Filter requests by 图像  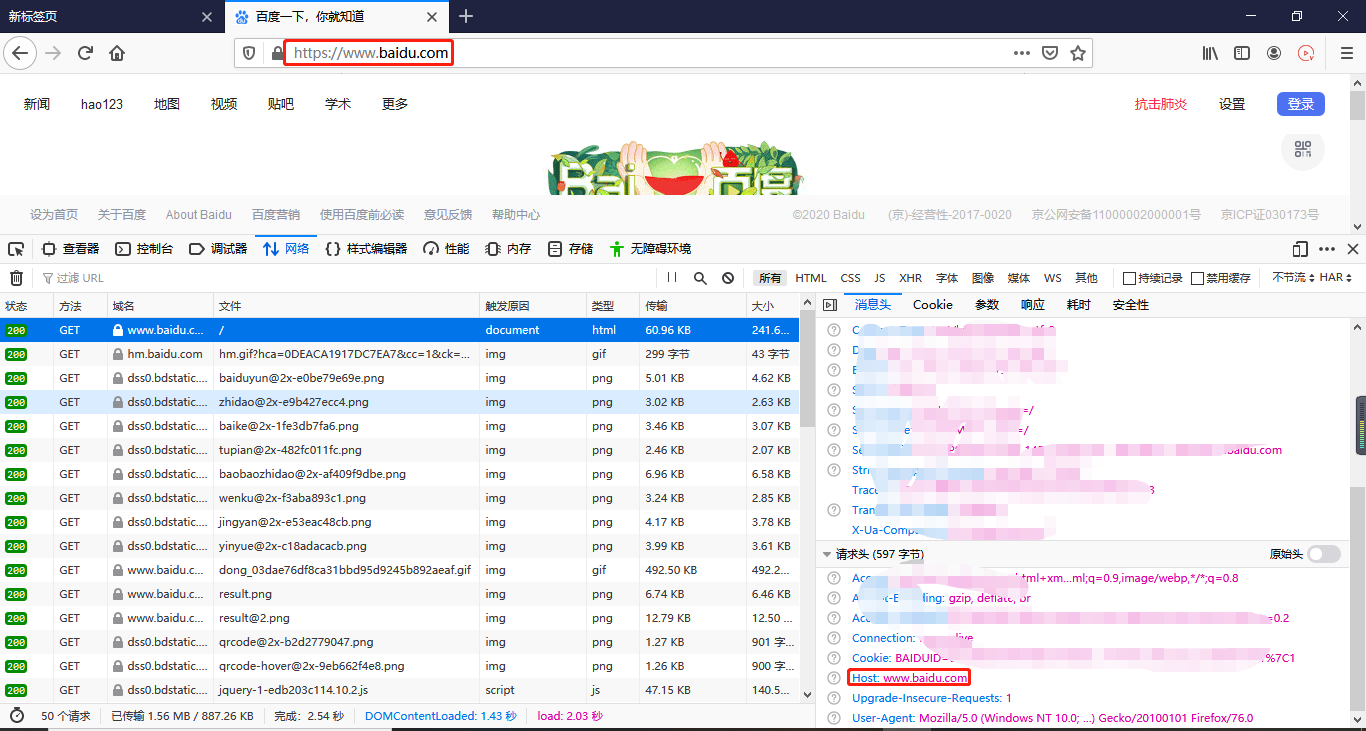[x=982, y=278]
